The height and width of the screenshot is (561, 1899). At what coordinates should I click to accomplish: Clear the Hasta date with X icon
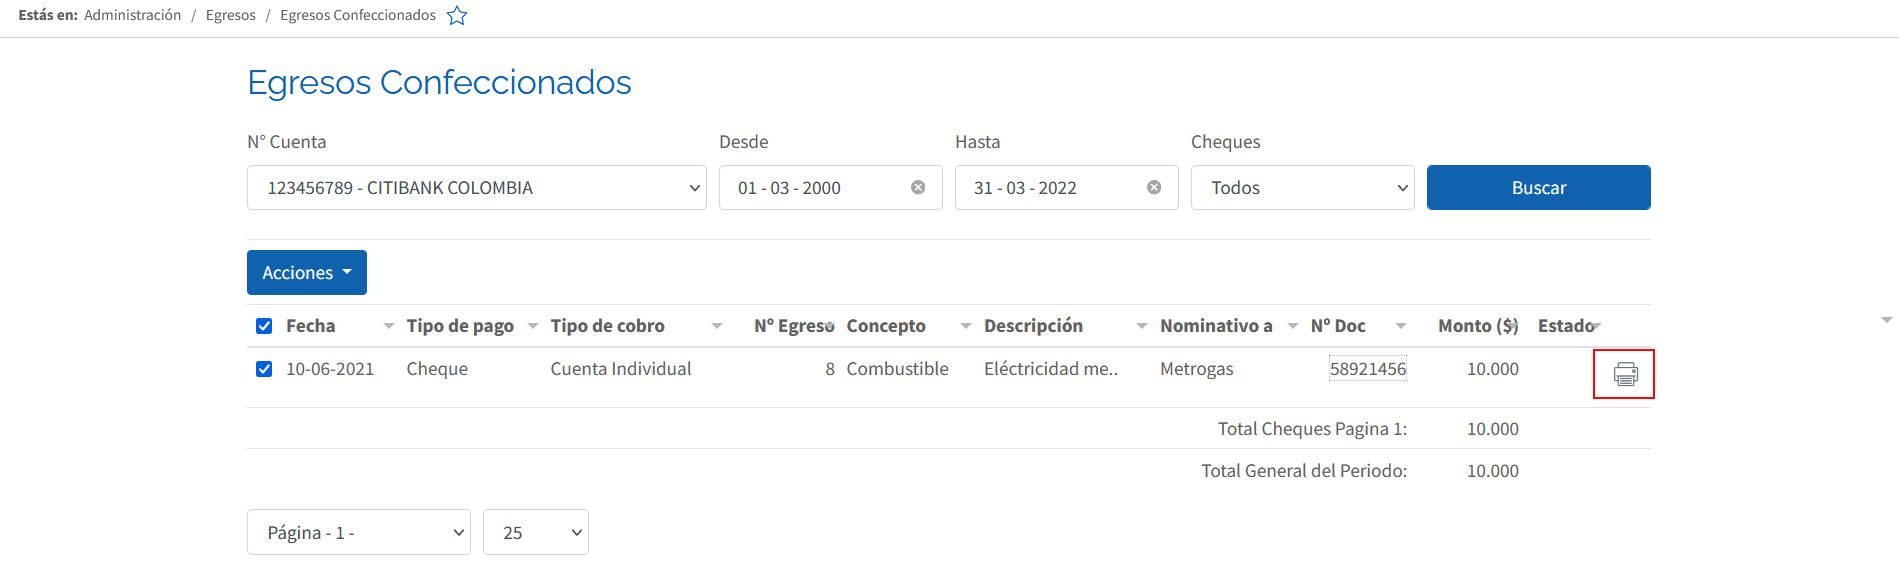[1154, 188]
